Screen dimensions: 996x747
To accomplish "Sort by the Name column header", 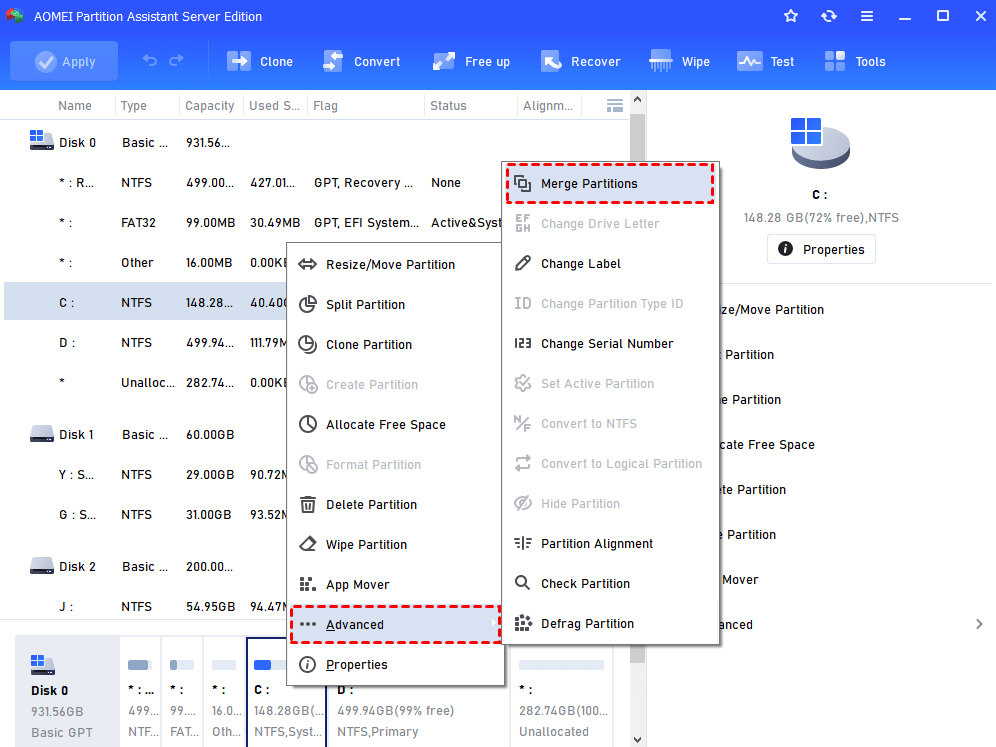I will (75, 105).
